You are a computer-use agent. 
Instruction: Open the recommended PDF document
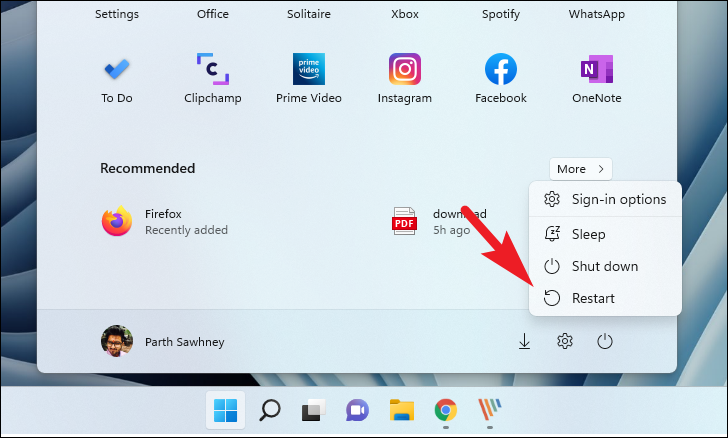coord(439,222)
